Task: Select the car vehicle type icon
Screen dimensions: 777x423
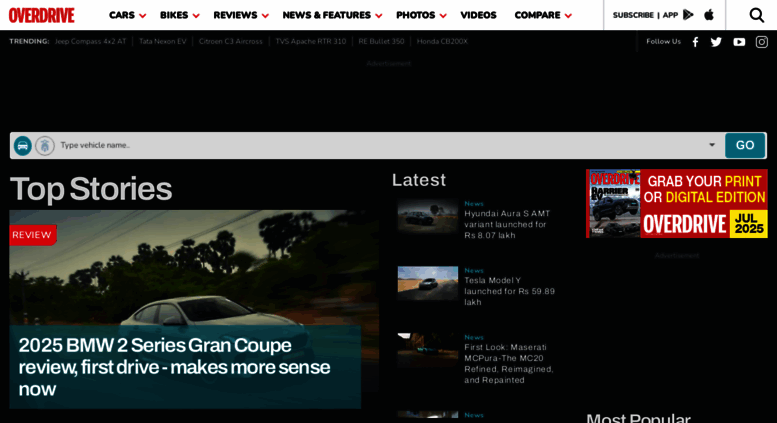Action: click(x=23, y=146)
